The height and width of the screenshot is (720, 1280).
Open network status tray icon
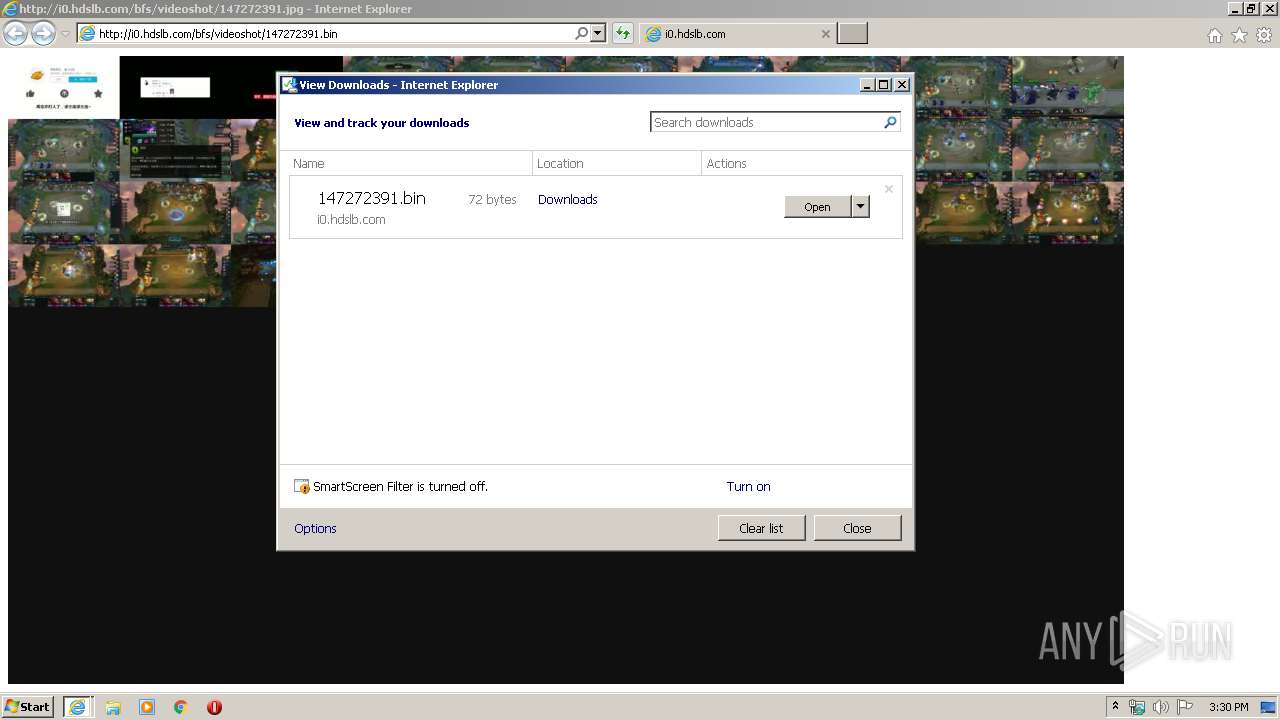[x=1137, y=707]
